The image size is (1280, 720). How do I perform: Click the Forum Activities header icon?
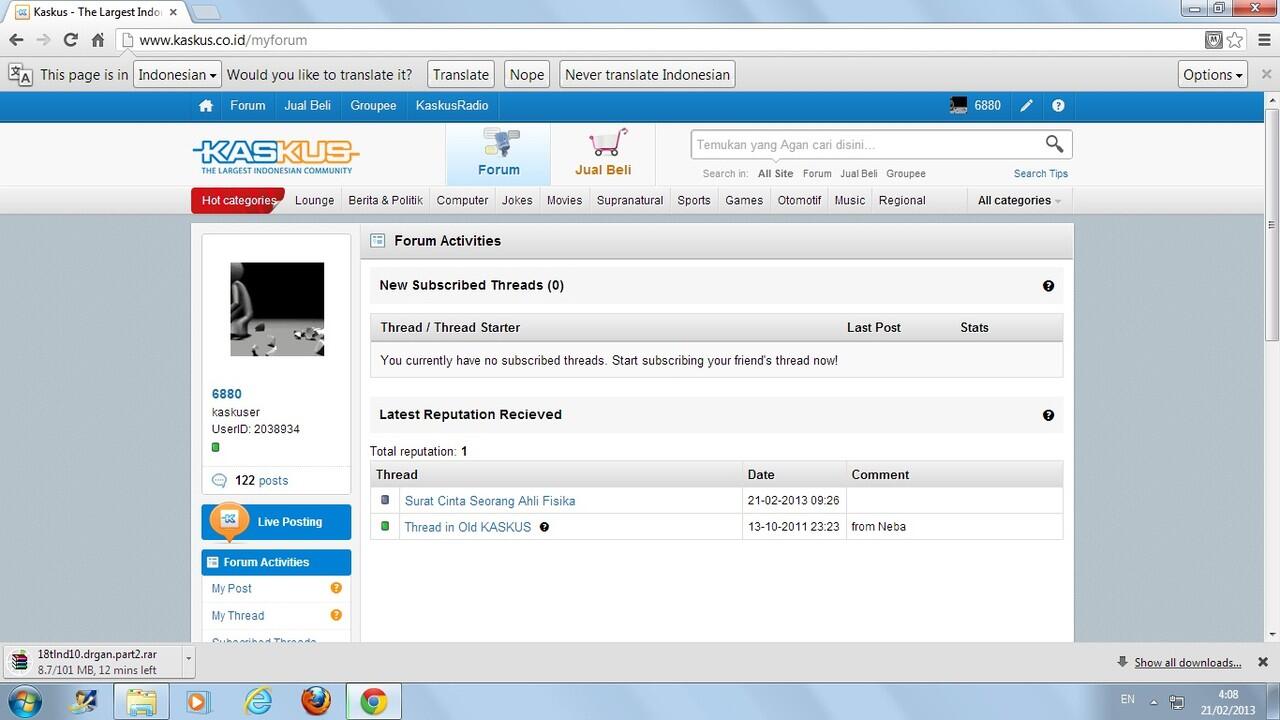coord(377,240)
